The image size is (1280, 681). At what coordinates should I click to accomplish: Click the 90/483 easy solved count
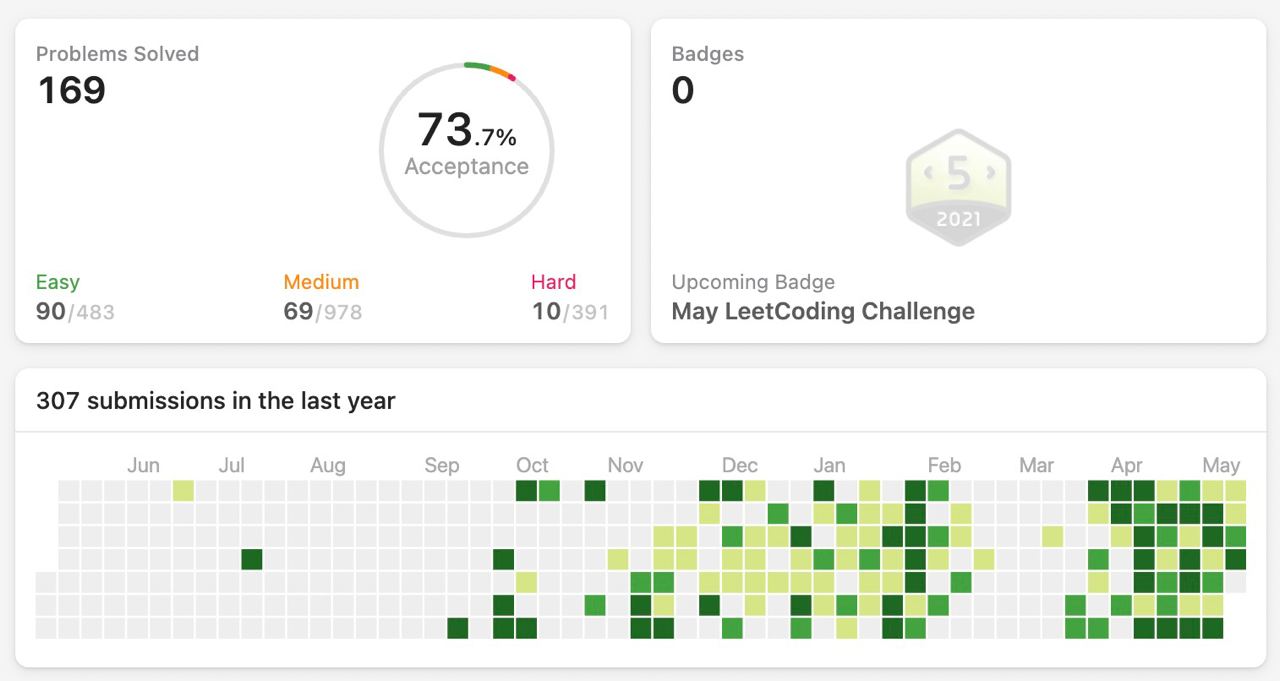[x=75, y=311]
